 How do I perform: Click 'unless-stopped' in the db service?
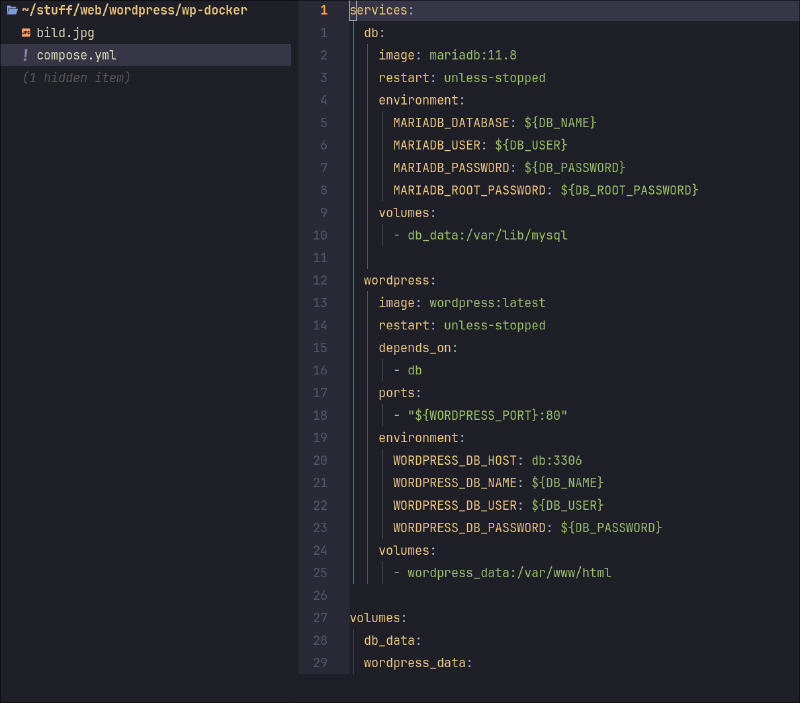494,78
